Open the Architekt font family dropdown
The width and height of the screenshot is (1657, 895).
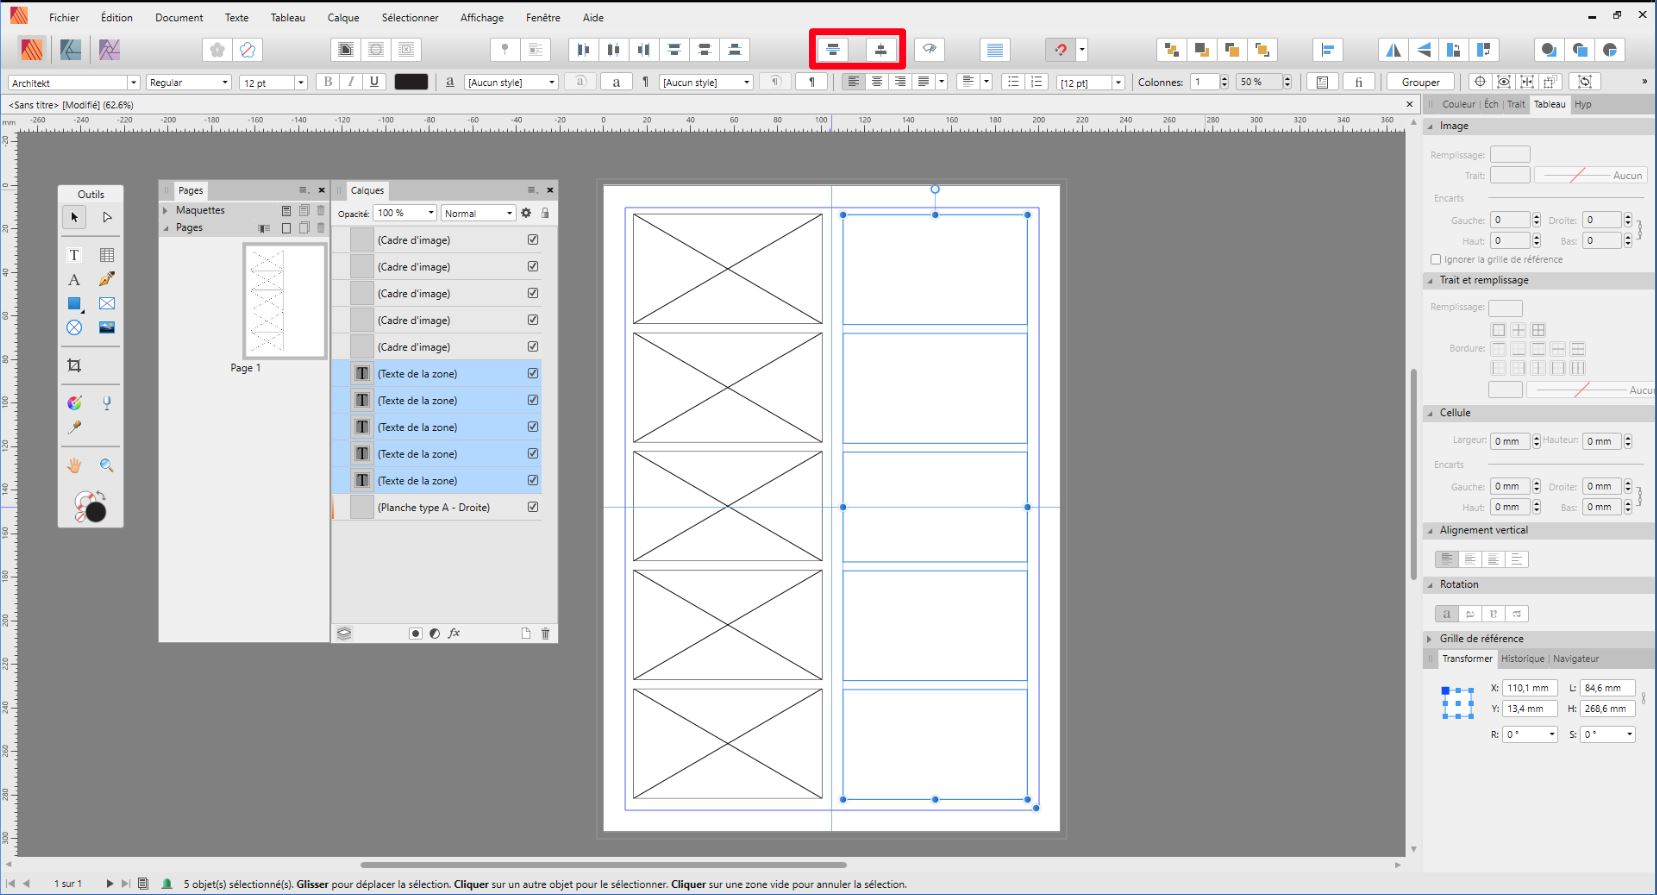[x=133, y=83]
